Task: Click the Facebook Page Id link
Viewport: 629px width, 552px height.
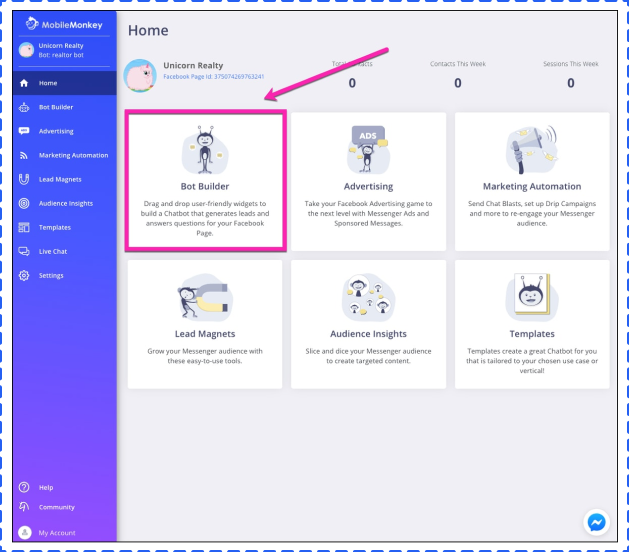Action: click(x=213, y=76)
